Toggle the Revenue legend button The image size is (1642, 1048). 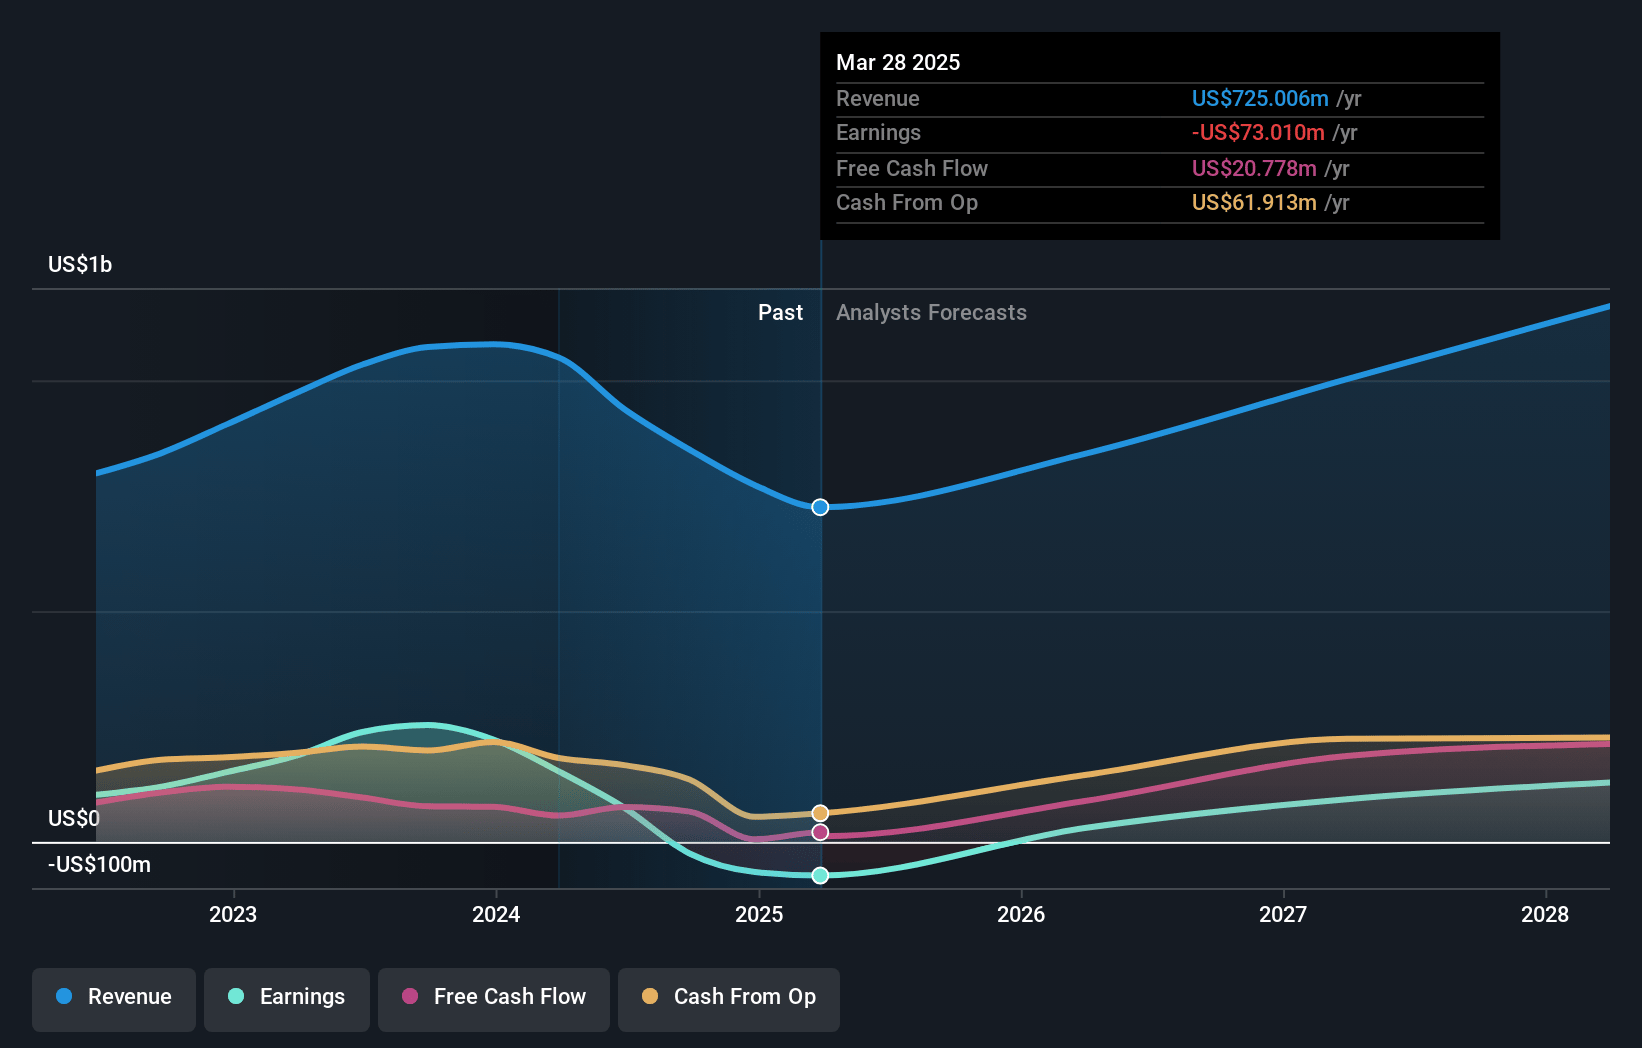[114, 999]
